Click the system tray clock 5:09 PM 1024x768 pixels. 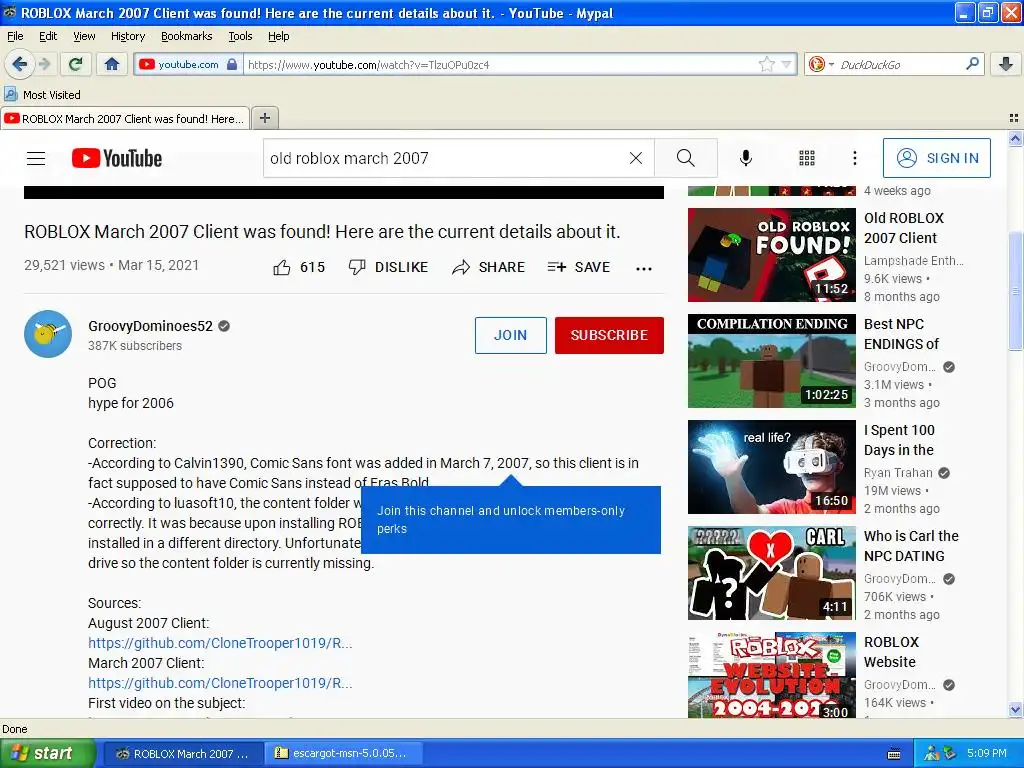coord(987,754)
